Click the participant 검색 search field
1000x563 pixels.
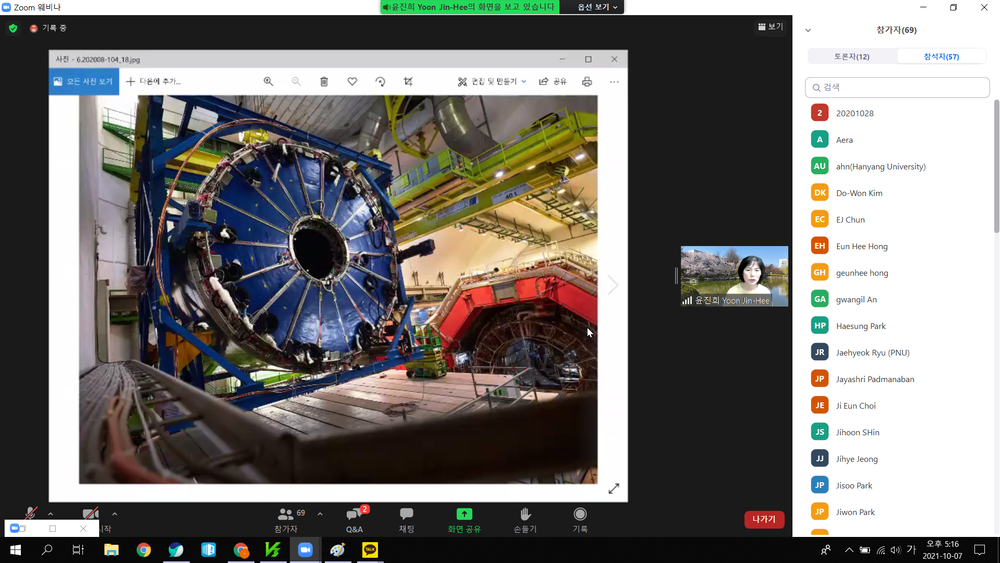tap(897, 87)
